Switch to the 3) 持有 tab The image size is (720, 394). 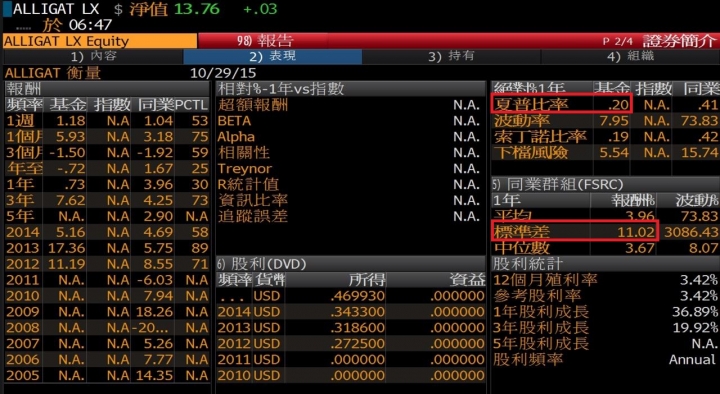click(x=451, y=56)
